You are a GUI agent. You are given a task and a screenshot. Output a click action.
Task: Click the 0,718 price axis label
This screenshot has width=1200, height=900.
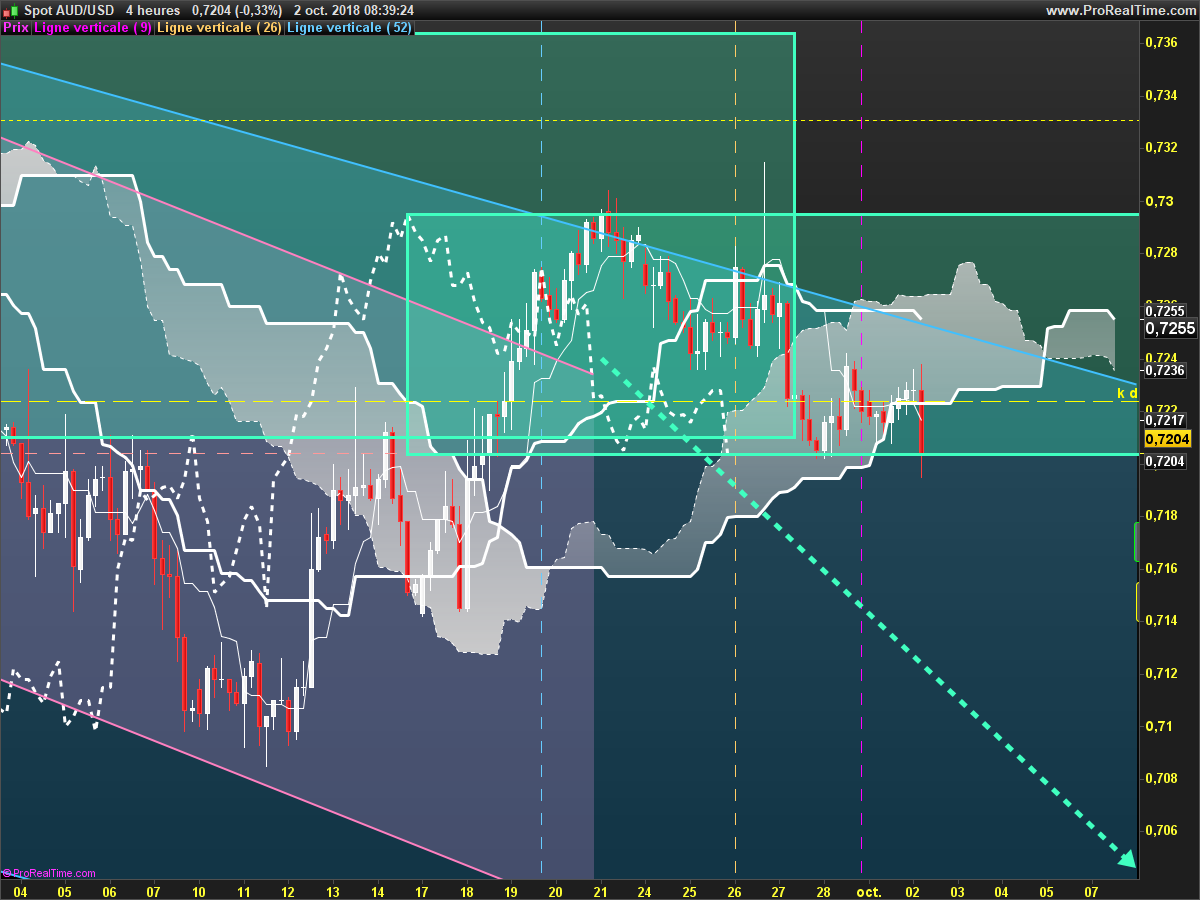click(1160, 515)
